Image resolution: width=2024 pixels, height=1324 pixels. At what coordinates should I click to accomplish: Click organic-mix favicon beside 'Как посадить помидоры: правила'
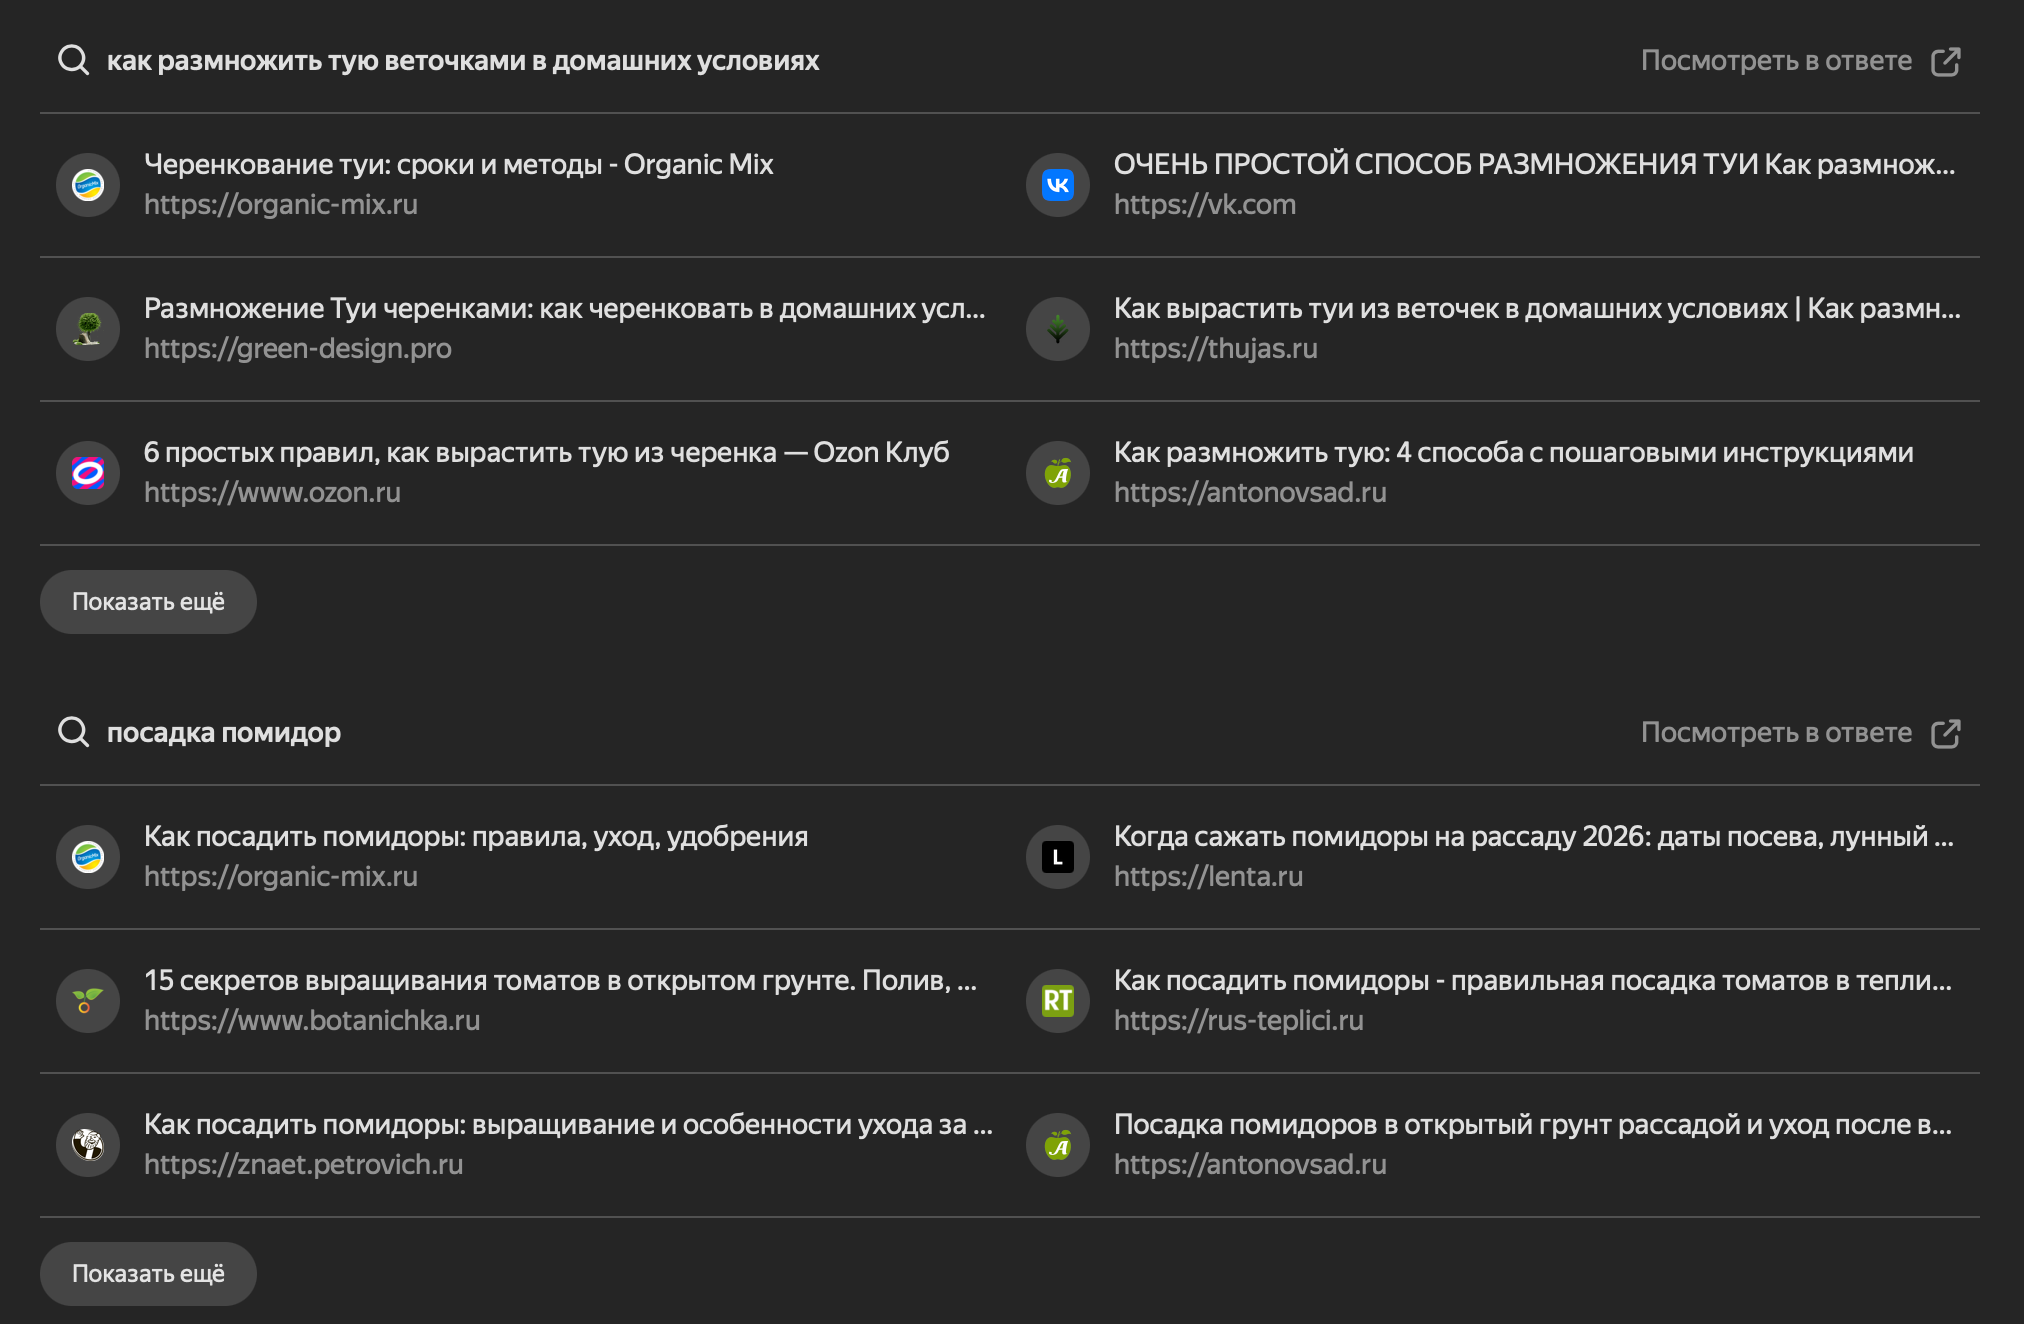[88, 857]
